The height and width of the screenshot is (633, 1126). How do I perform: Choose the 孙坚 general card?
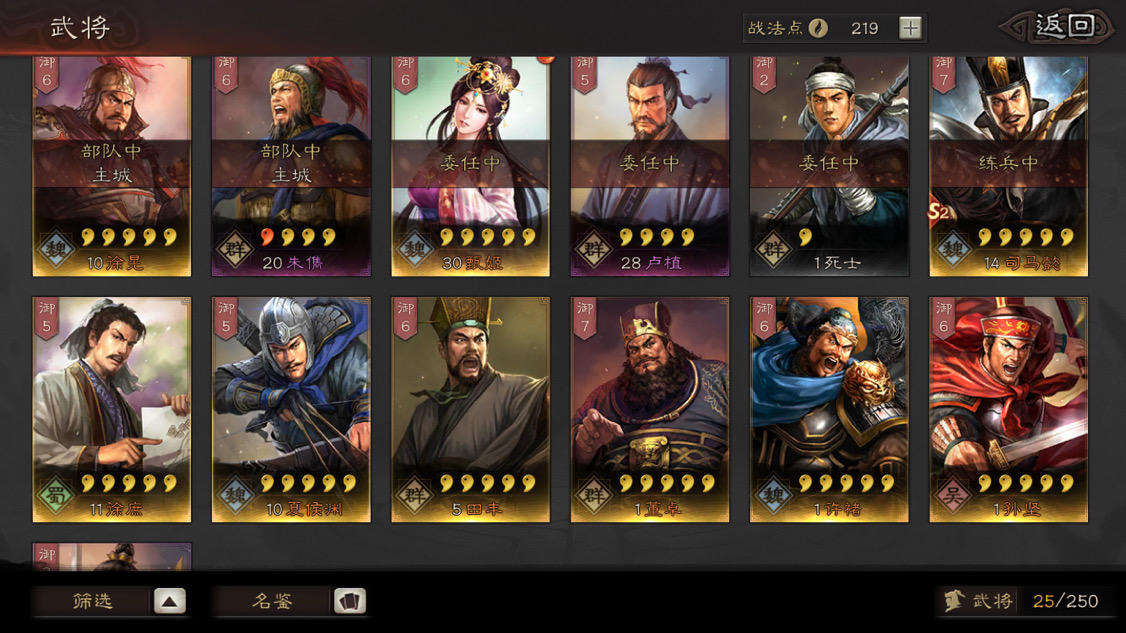coord(1008,410)
